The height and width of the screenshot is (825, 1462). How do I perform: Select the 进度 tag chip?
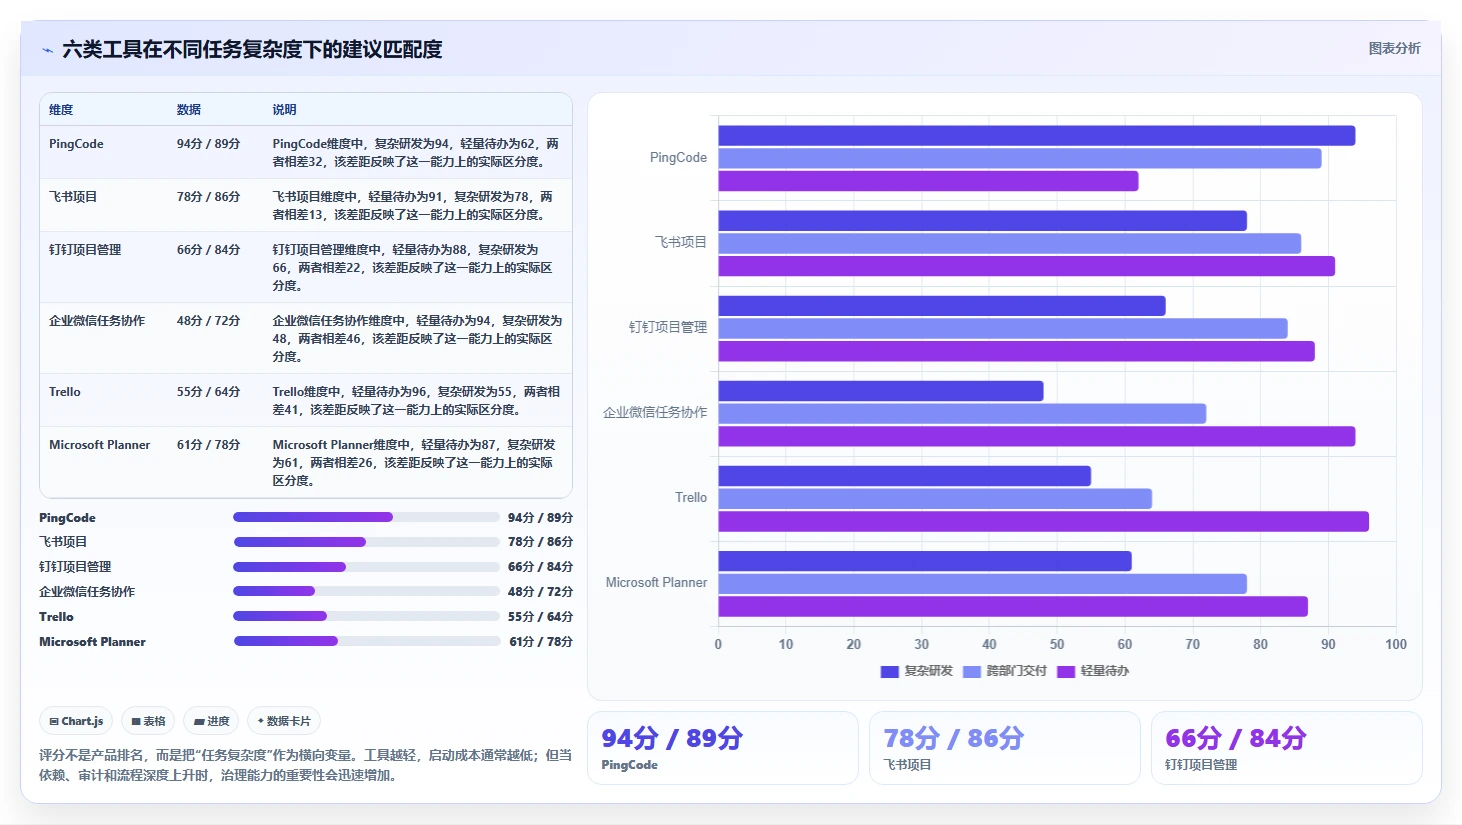211,721
